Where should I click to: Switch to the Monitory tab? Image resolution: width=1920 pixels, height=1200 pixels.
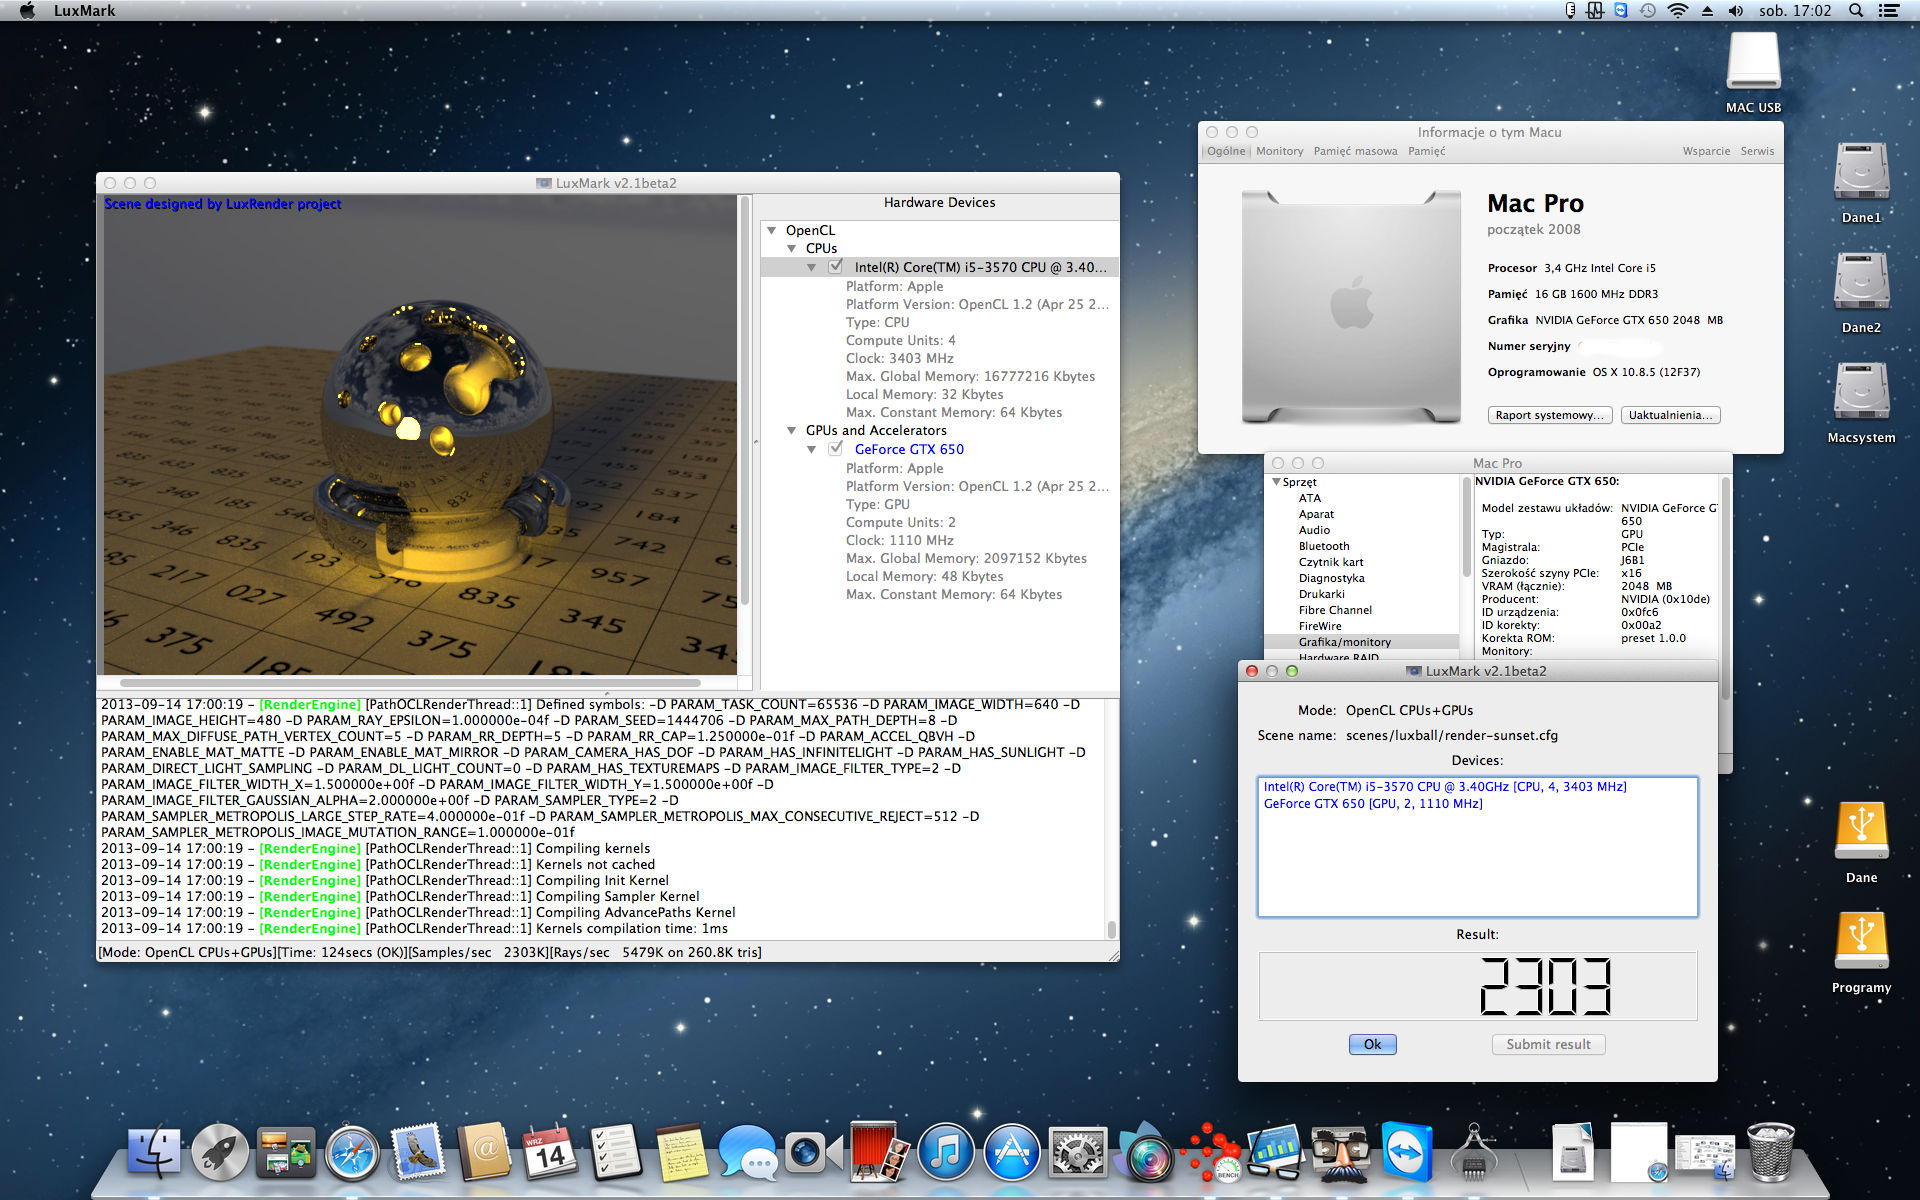point(1280,151)
